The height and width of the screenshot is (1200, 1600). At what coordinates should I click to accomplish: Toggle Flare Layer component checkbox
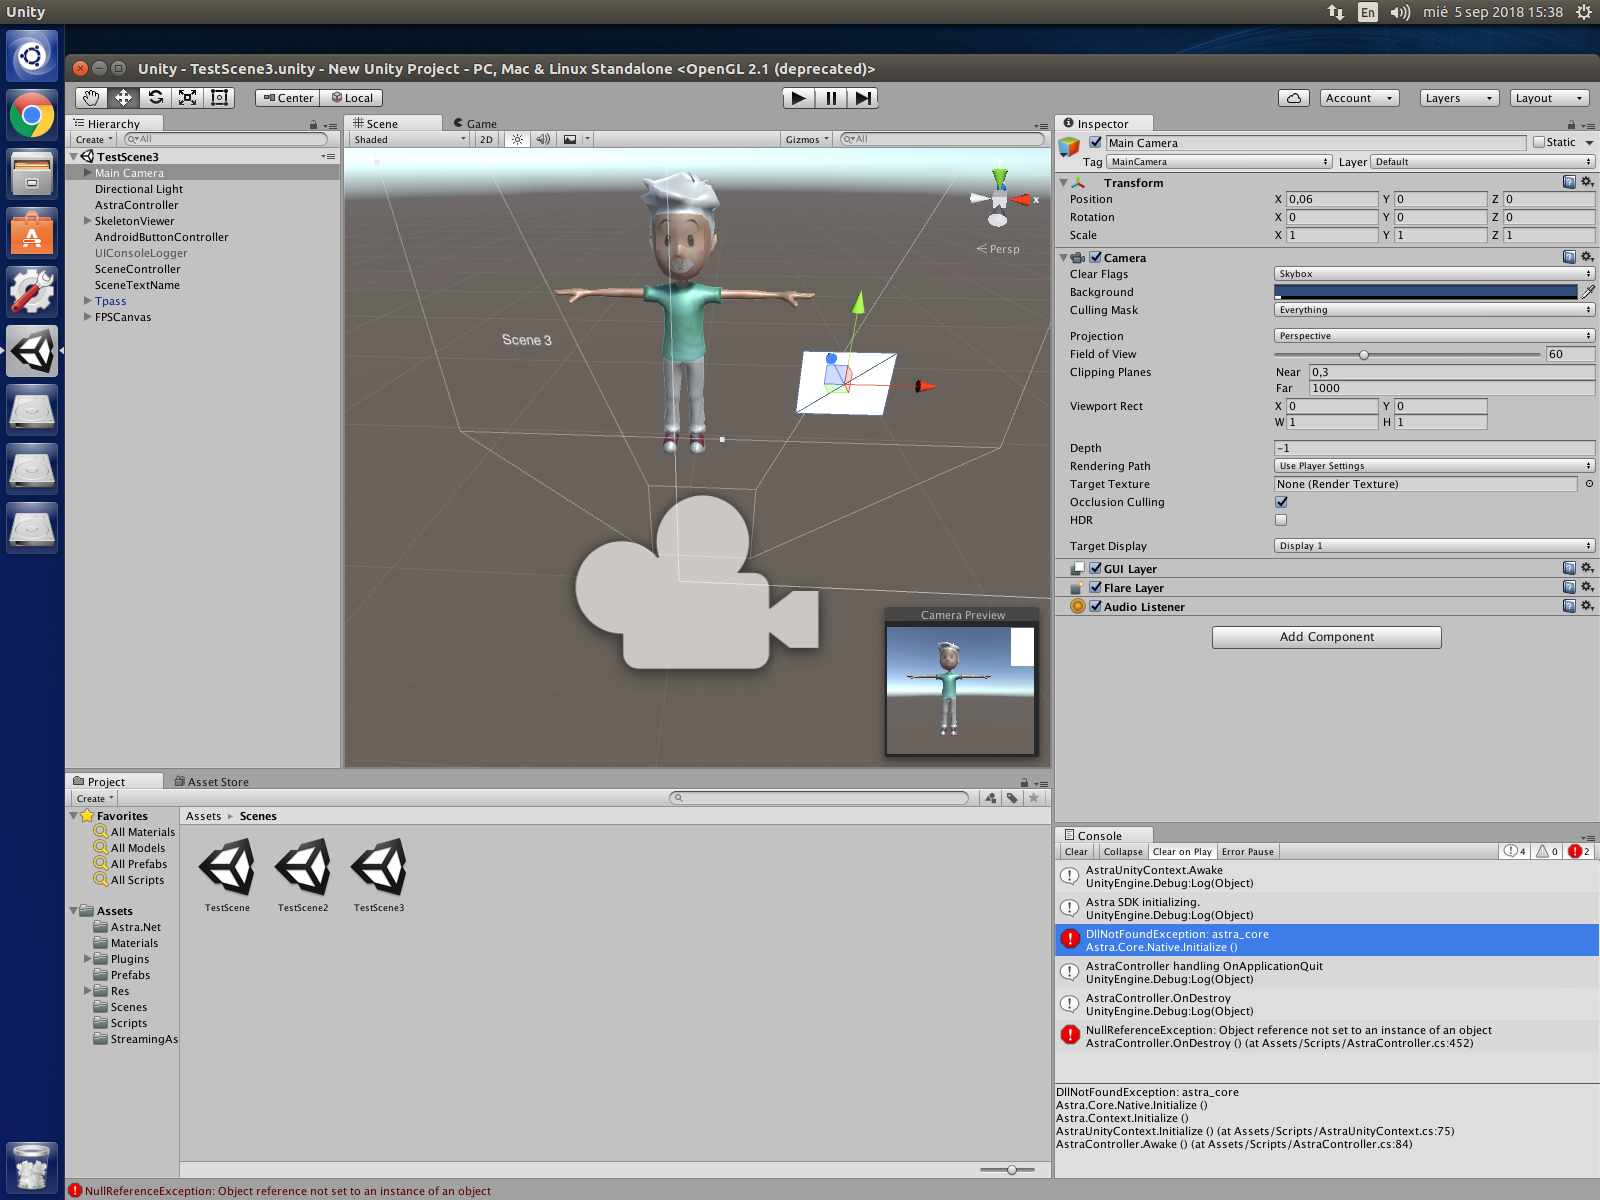(1095, 587)
